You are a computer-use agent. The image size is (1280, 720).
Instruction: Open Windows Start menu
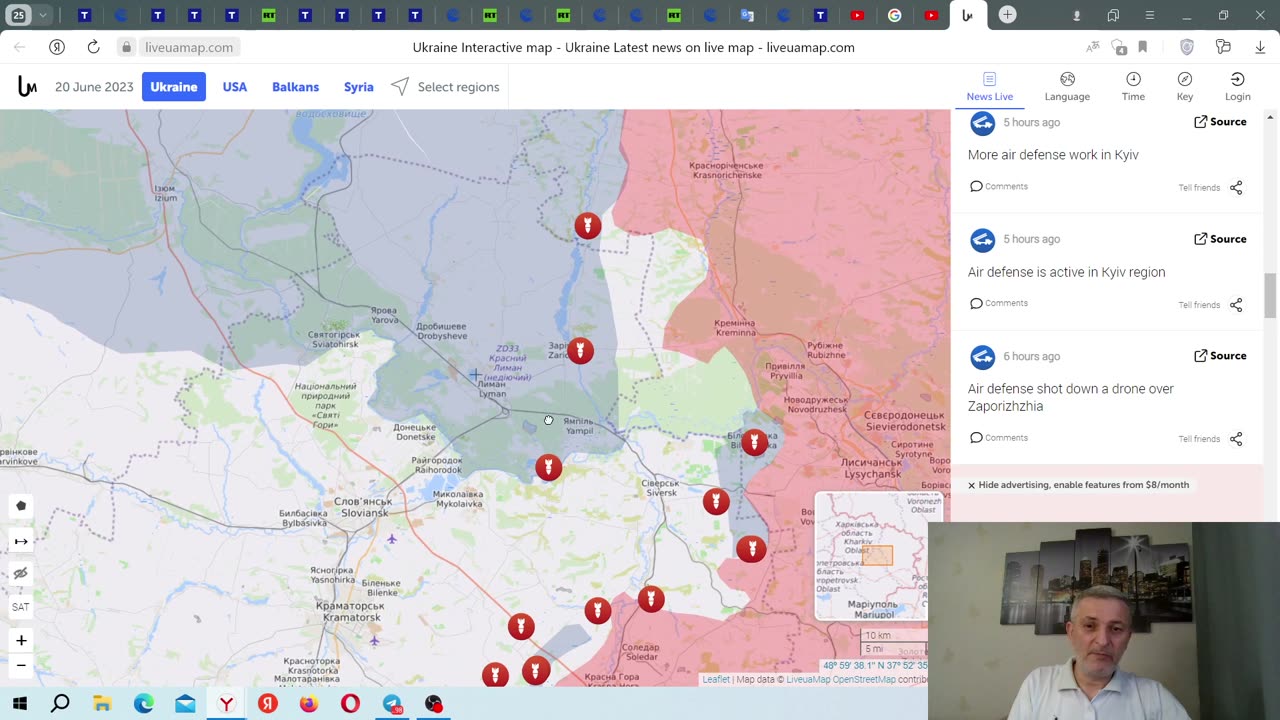tap(19, 704)
